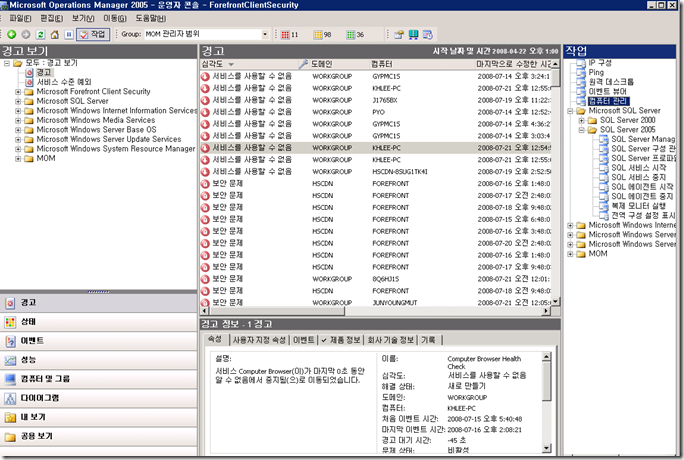This screenshot has width=684, height=460.
Task: Switch to the 이벤트 detail tab
Action: click(x=304, y=340)
